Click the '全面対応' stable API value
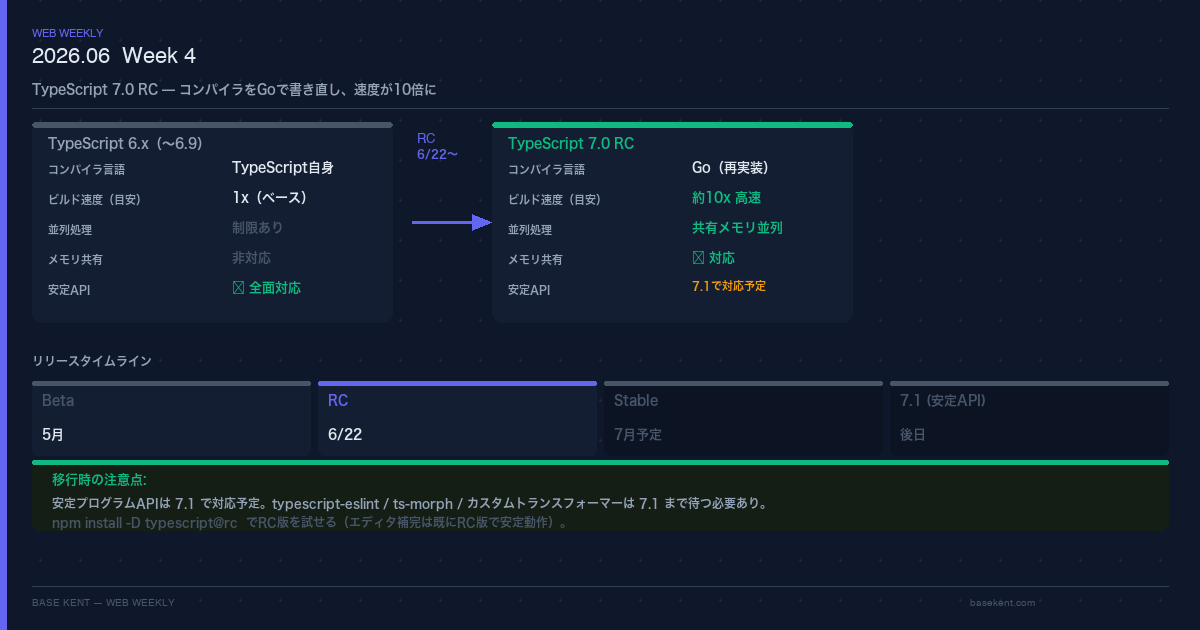Viewport: 1200px width, 630px height. click(267, 288)
